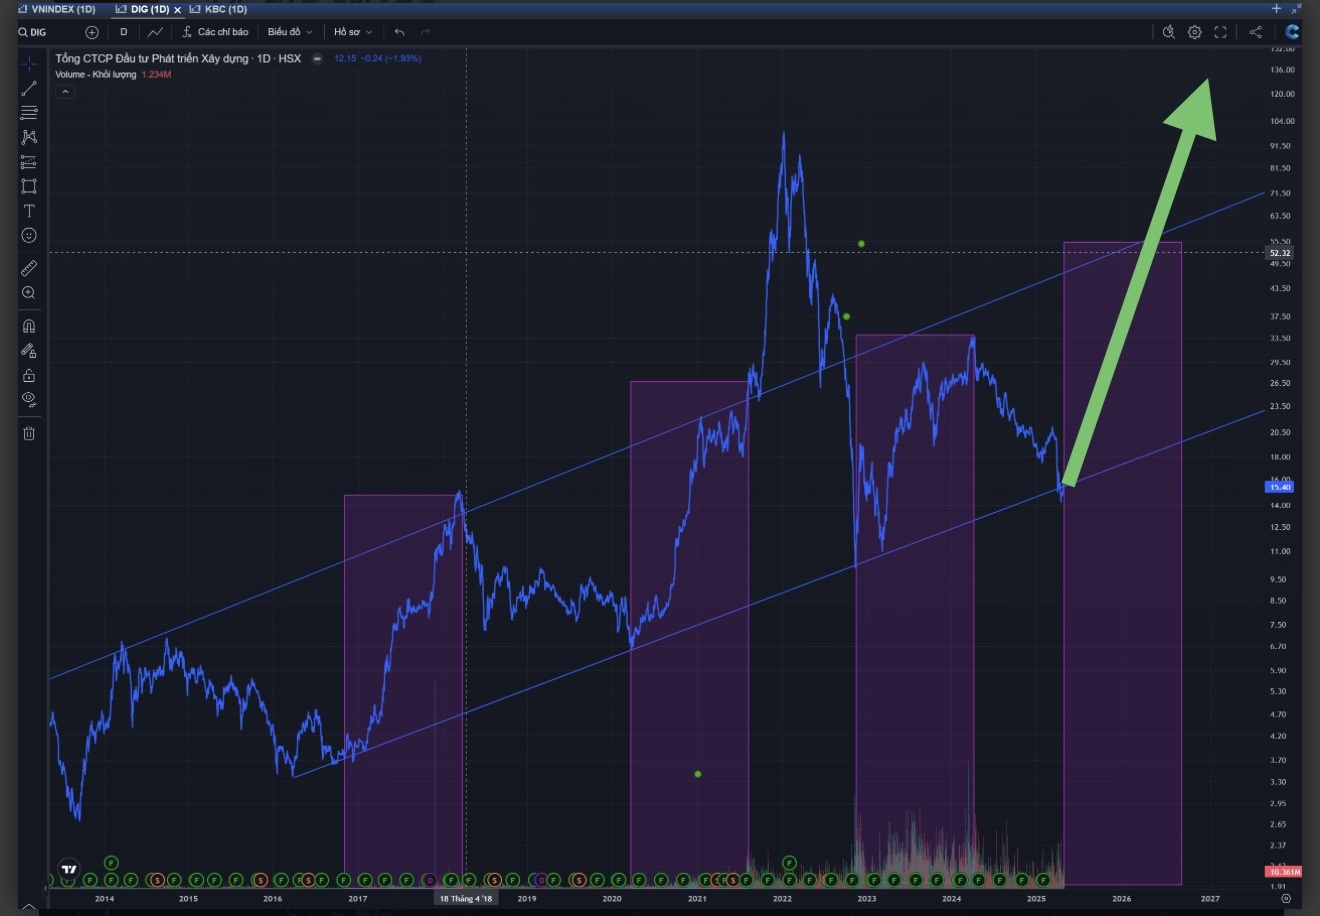
Task: Click the 33.50 price scale value
Action: pyautogui.click(x=1280, y=339)
